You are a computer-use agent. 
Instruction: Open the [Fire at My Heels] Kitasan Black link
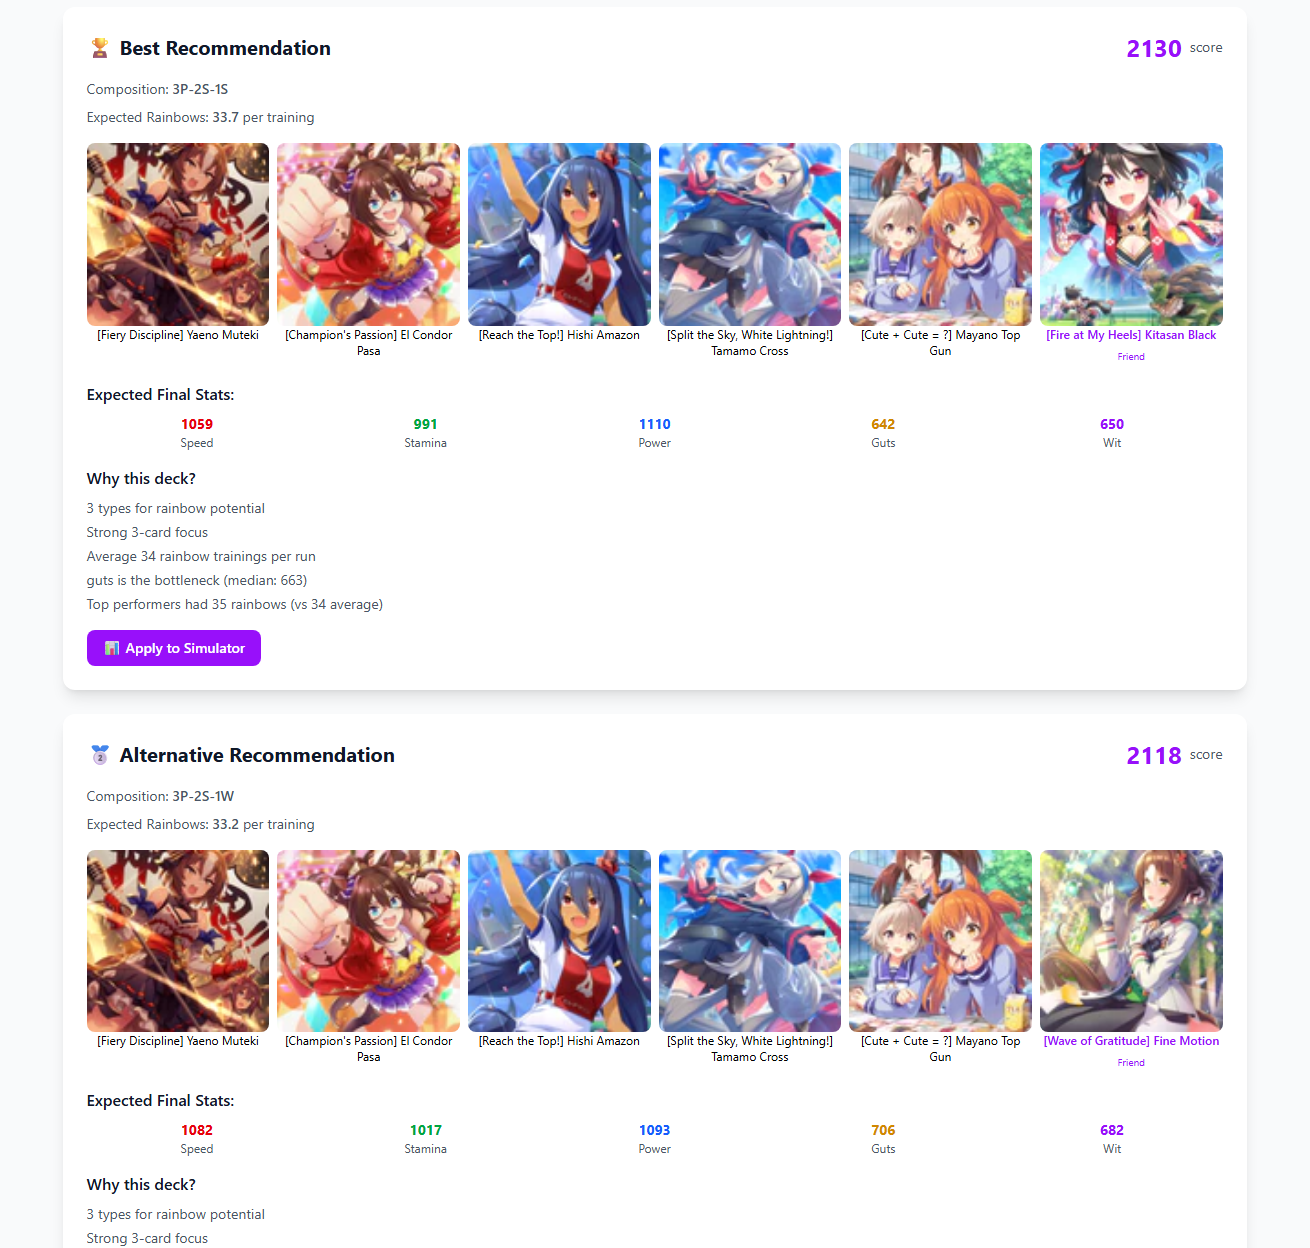pos(1131,335)
